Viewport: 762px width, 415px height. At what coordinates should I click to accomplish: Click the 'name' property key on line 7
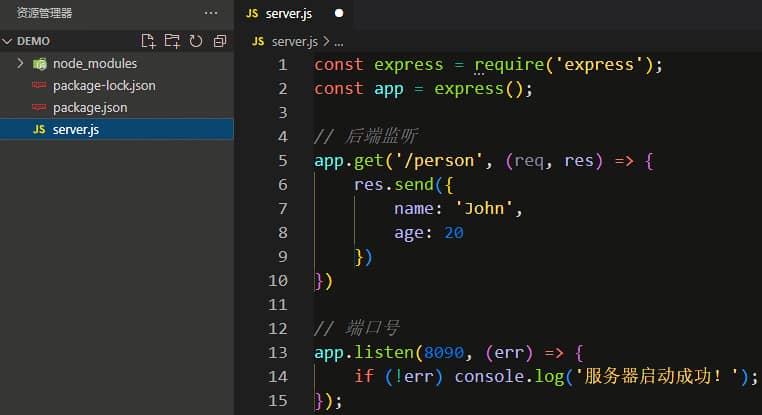[x=414, y=209]
